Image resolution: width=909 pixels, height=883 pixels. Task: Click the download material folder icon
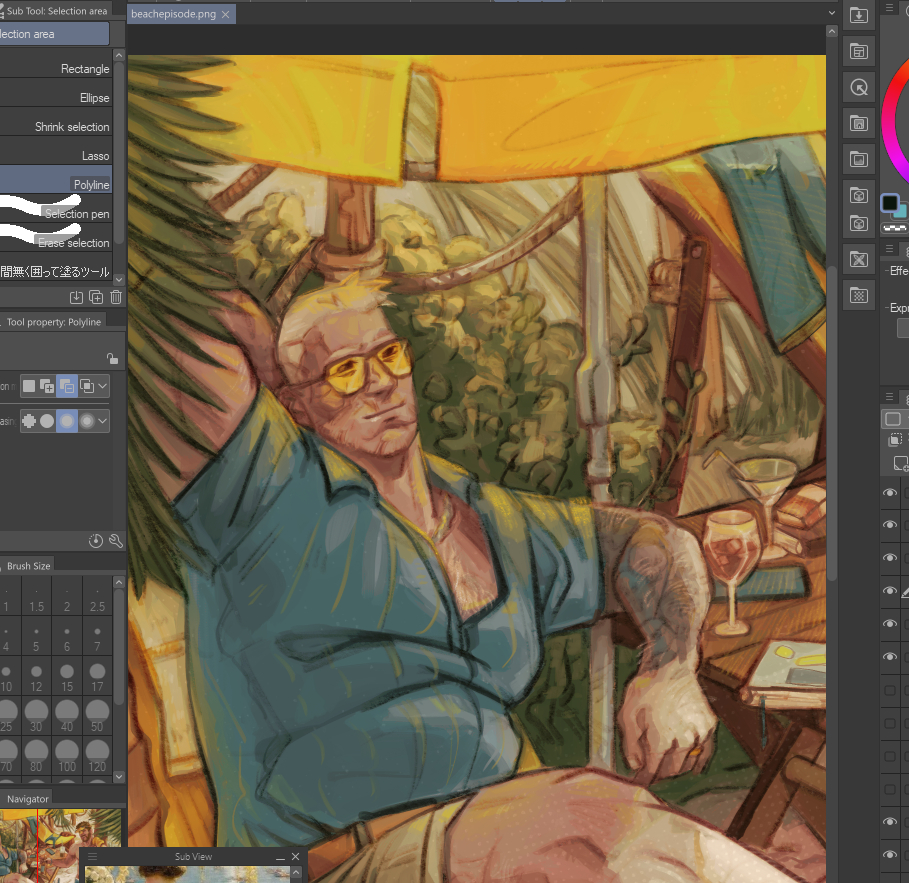[857, 15]
